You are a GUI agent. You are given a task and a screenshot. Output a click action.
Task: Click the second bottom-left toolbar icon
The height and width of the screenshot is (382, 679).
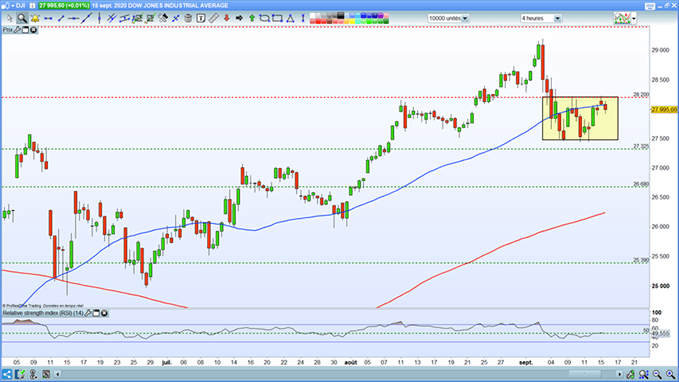coord(20,374)
